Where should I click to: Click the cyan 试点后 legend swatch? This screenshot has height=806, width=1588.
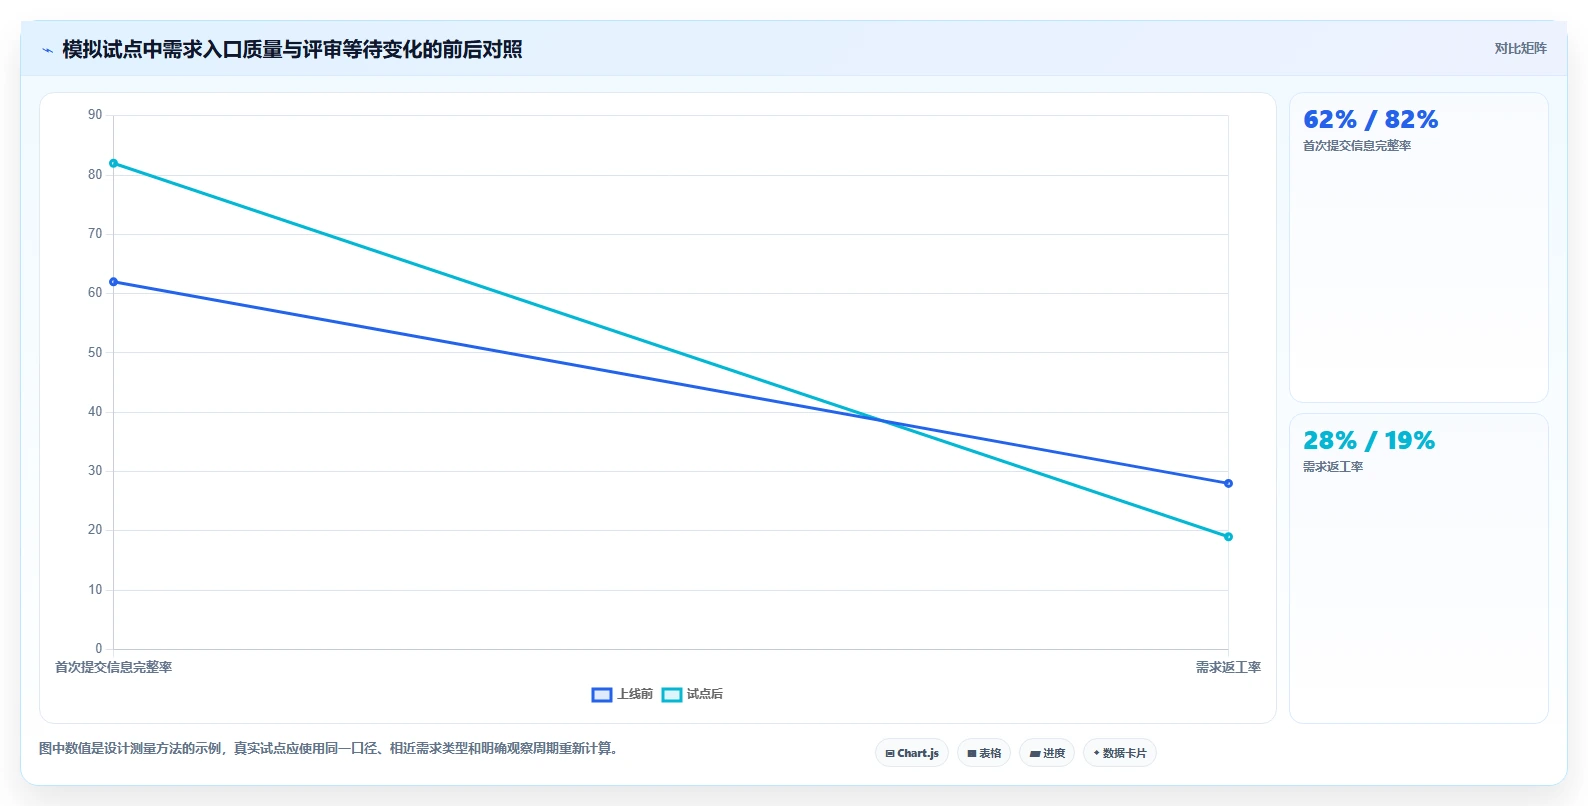(x=672, y=695)
